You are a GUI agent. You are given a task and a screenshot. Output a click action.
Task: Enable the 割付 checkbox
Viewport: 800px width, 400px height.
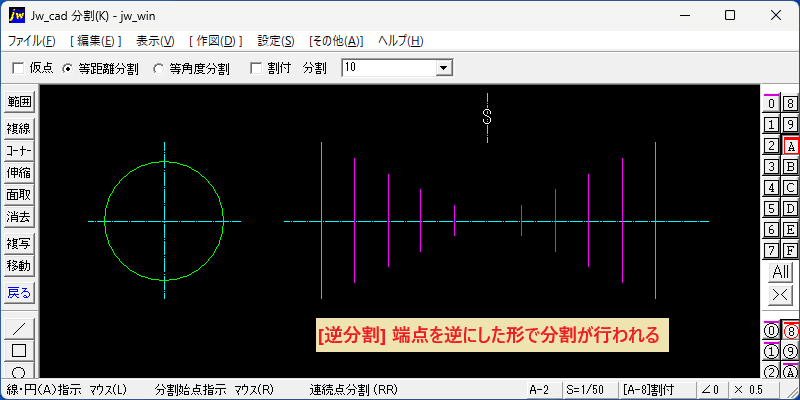pyautogui.click(x=256, y=68)
